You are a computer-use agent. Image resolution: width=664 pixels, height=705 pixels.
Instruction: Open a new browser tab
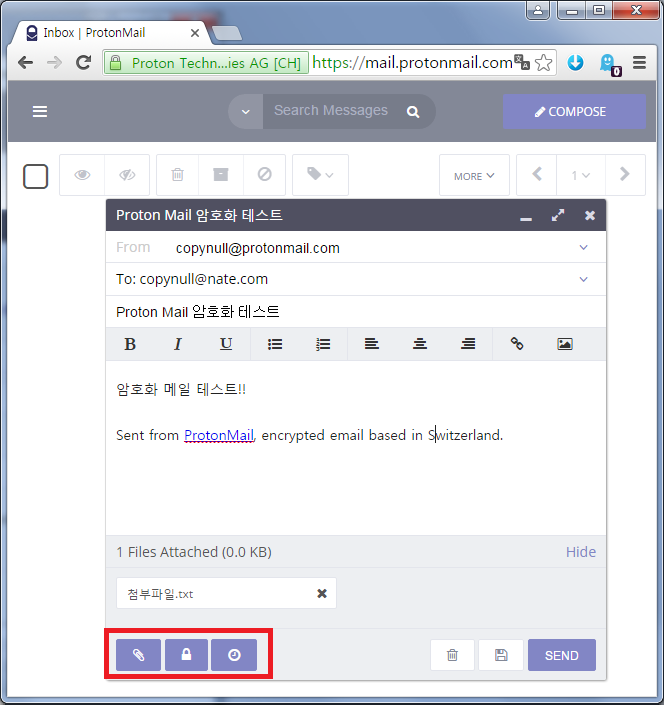point(227,33)
